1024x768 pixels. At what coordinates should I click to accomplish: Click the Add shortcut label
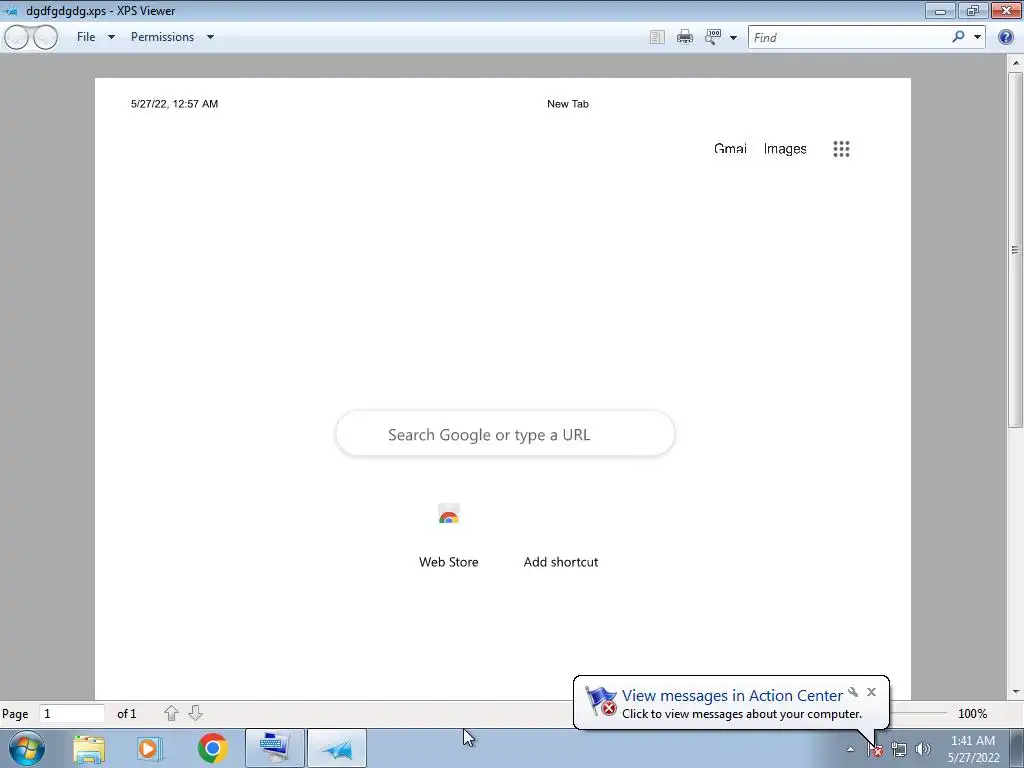click(561, 562)
